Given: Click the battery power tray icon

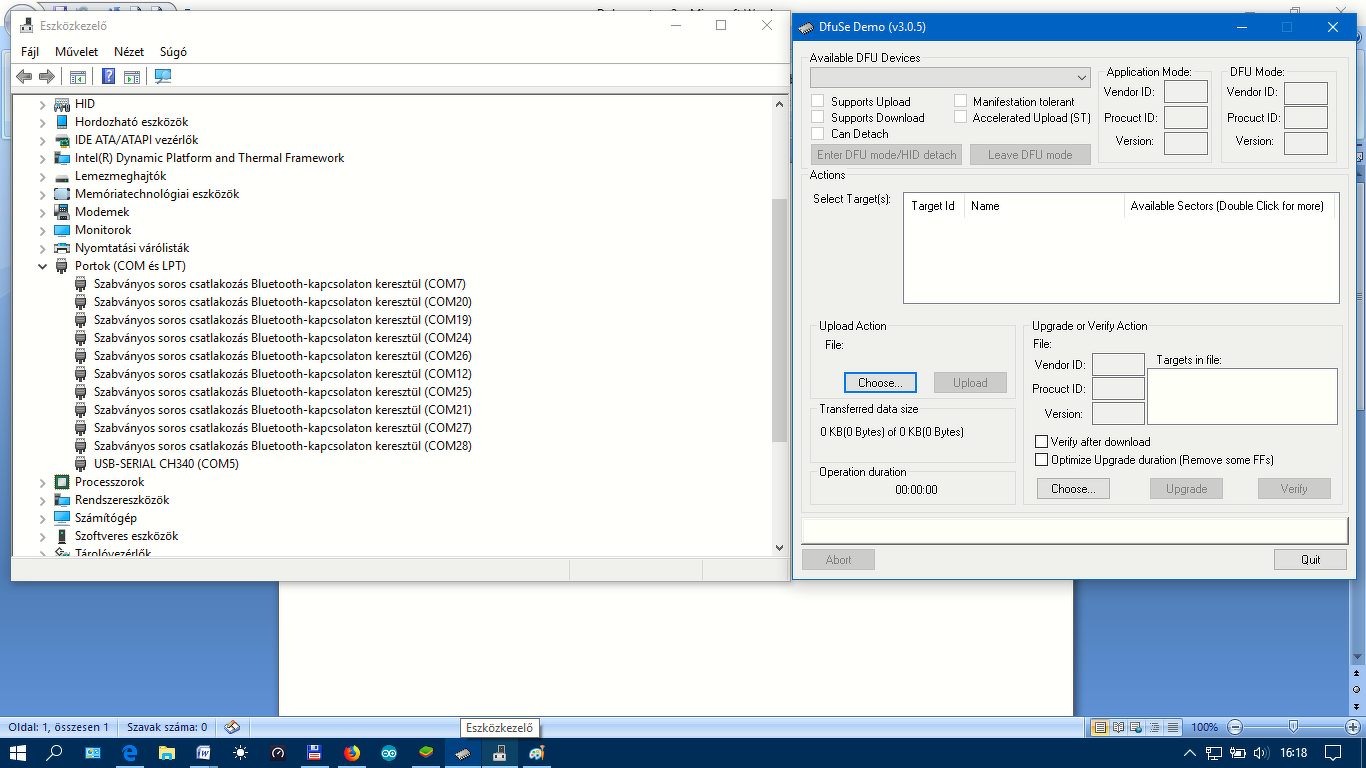Looking at the screenshot, I should coord(1238,753).
